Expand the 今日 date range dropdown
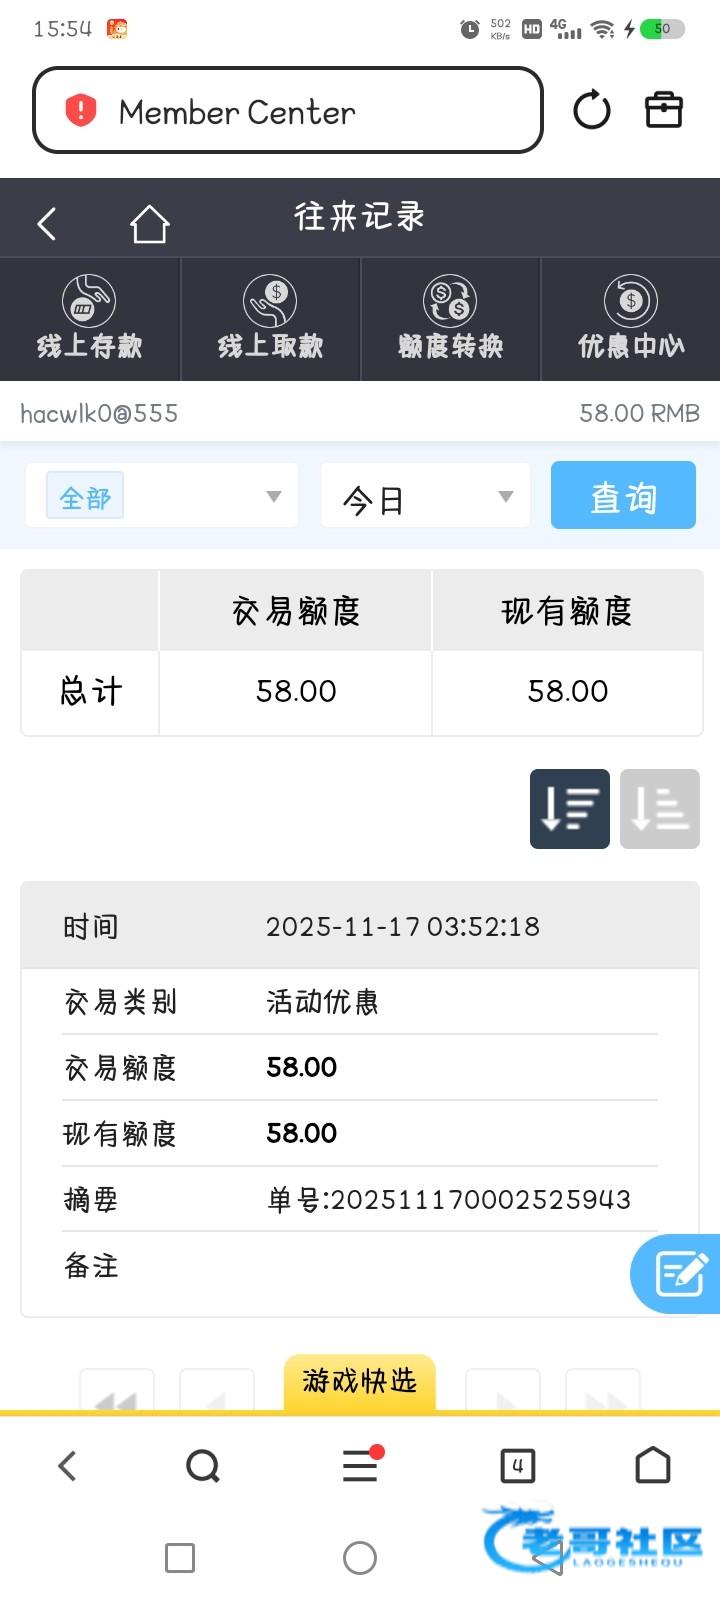Viewport: 720px width, 1600px height. click(425, 496)
